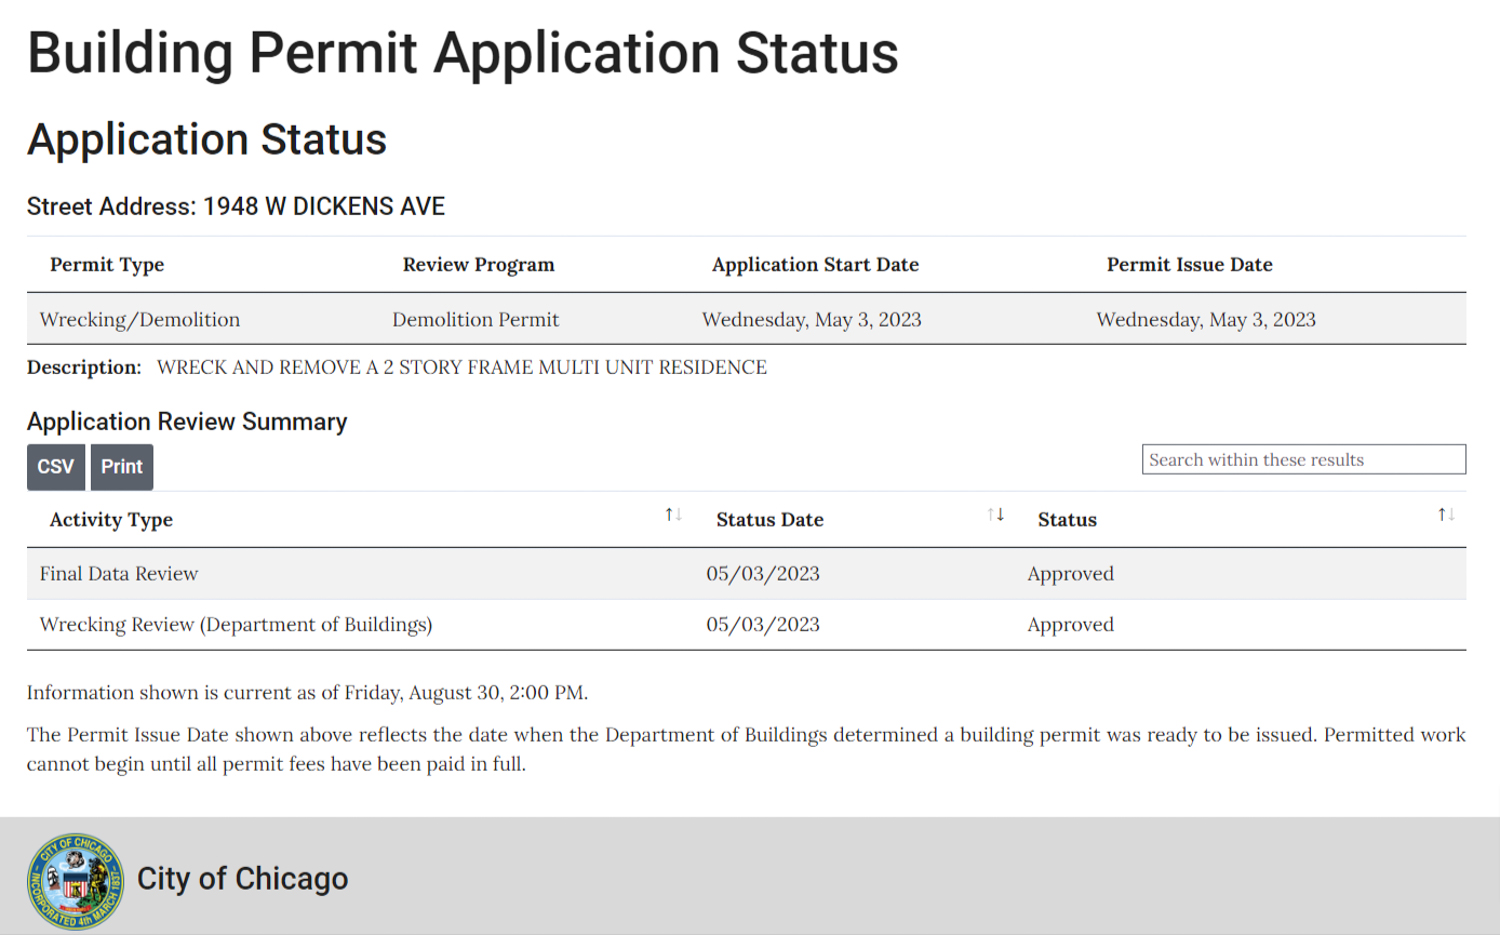1500x935 pixels.
Task: Click the Status column header text
Action: pyautogui.click(x=1067, y=520)
